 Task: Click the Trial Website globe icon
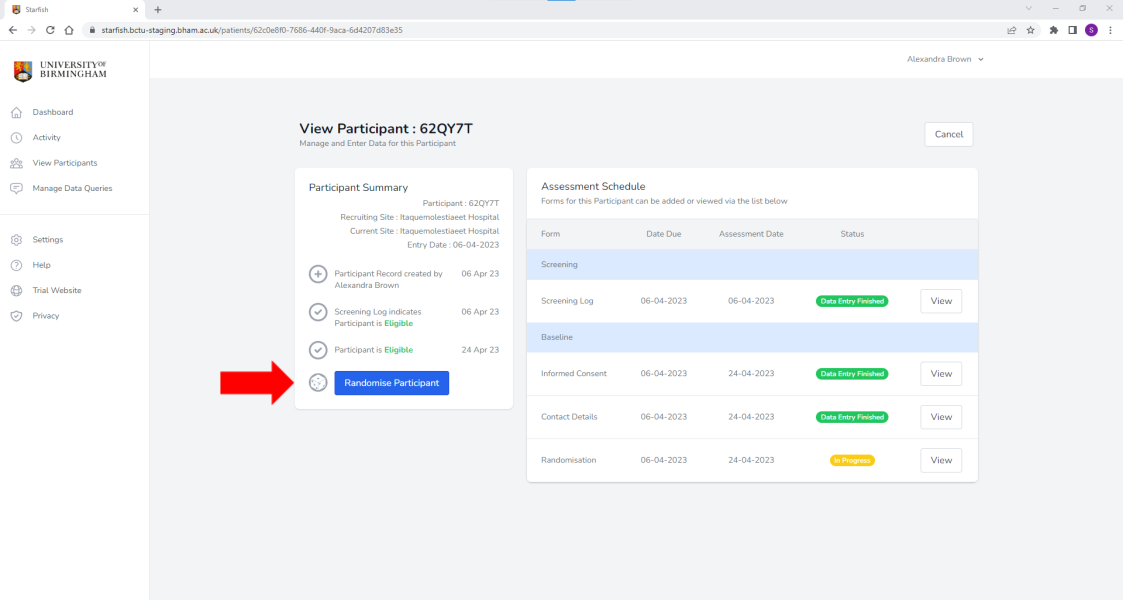point(16,291)
